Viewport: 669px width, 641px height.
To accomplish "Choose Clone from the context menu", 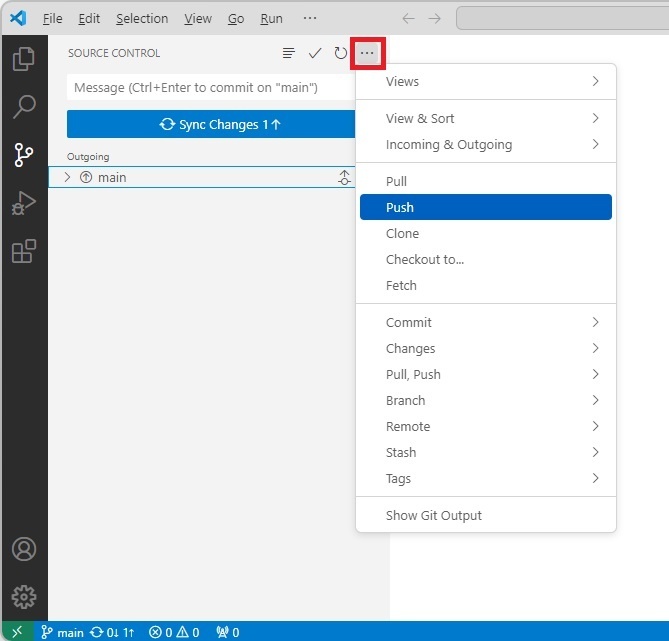I will coord(486,233).
